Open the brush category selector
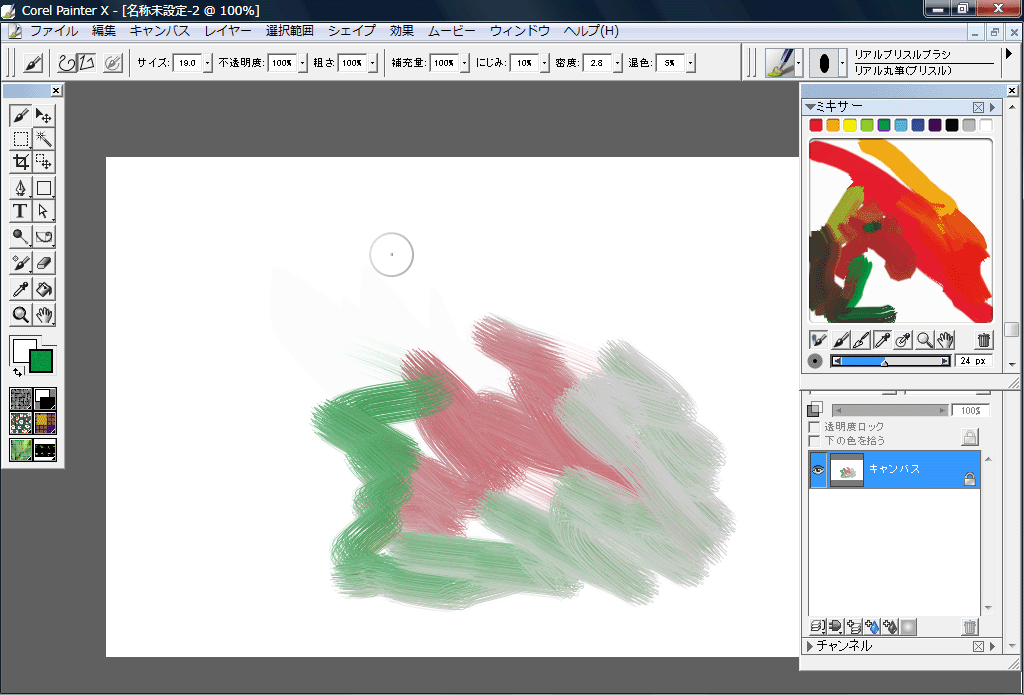 pos(784,63)
